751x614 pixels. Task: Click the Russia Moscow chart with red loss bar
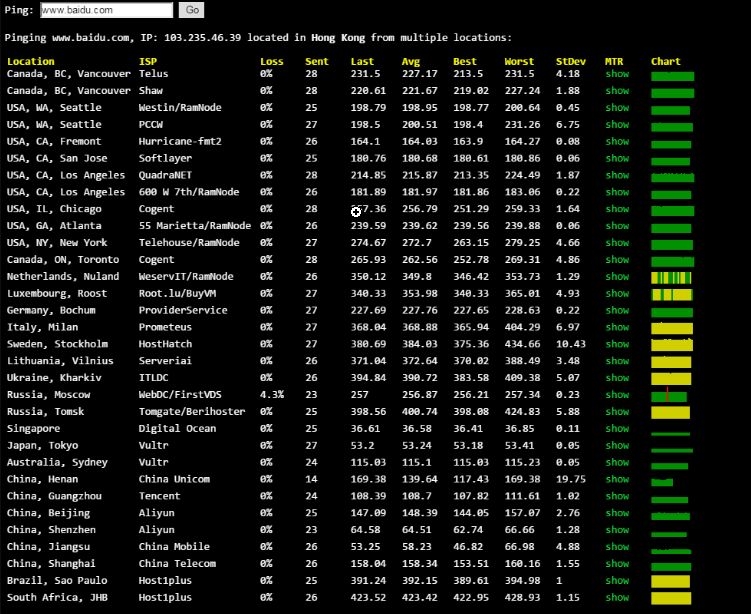(669, 395)
